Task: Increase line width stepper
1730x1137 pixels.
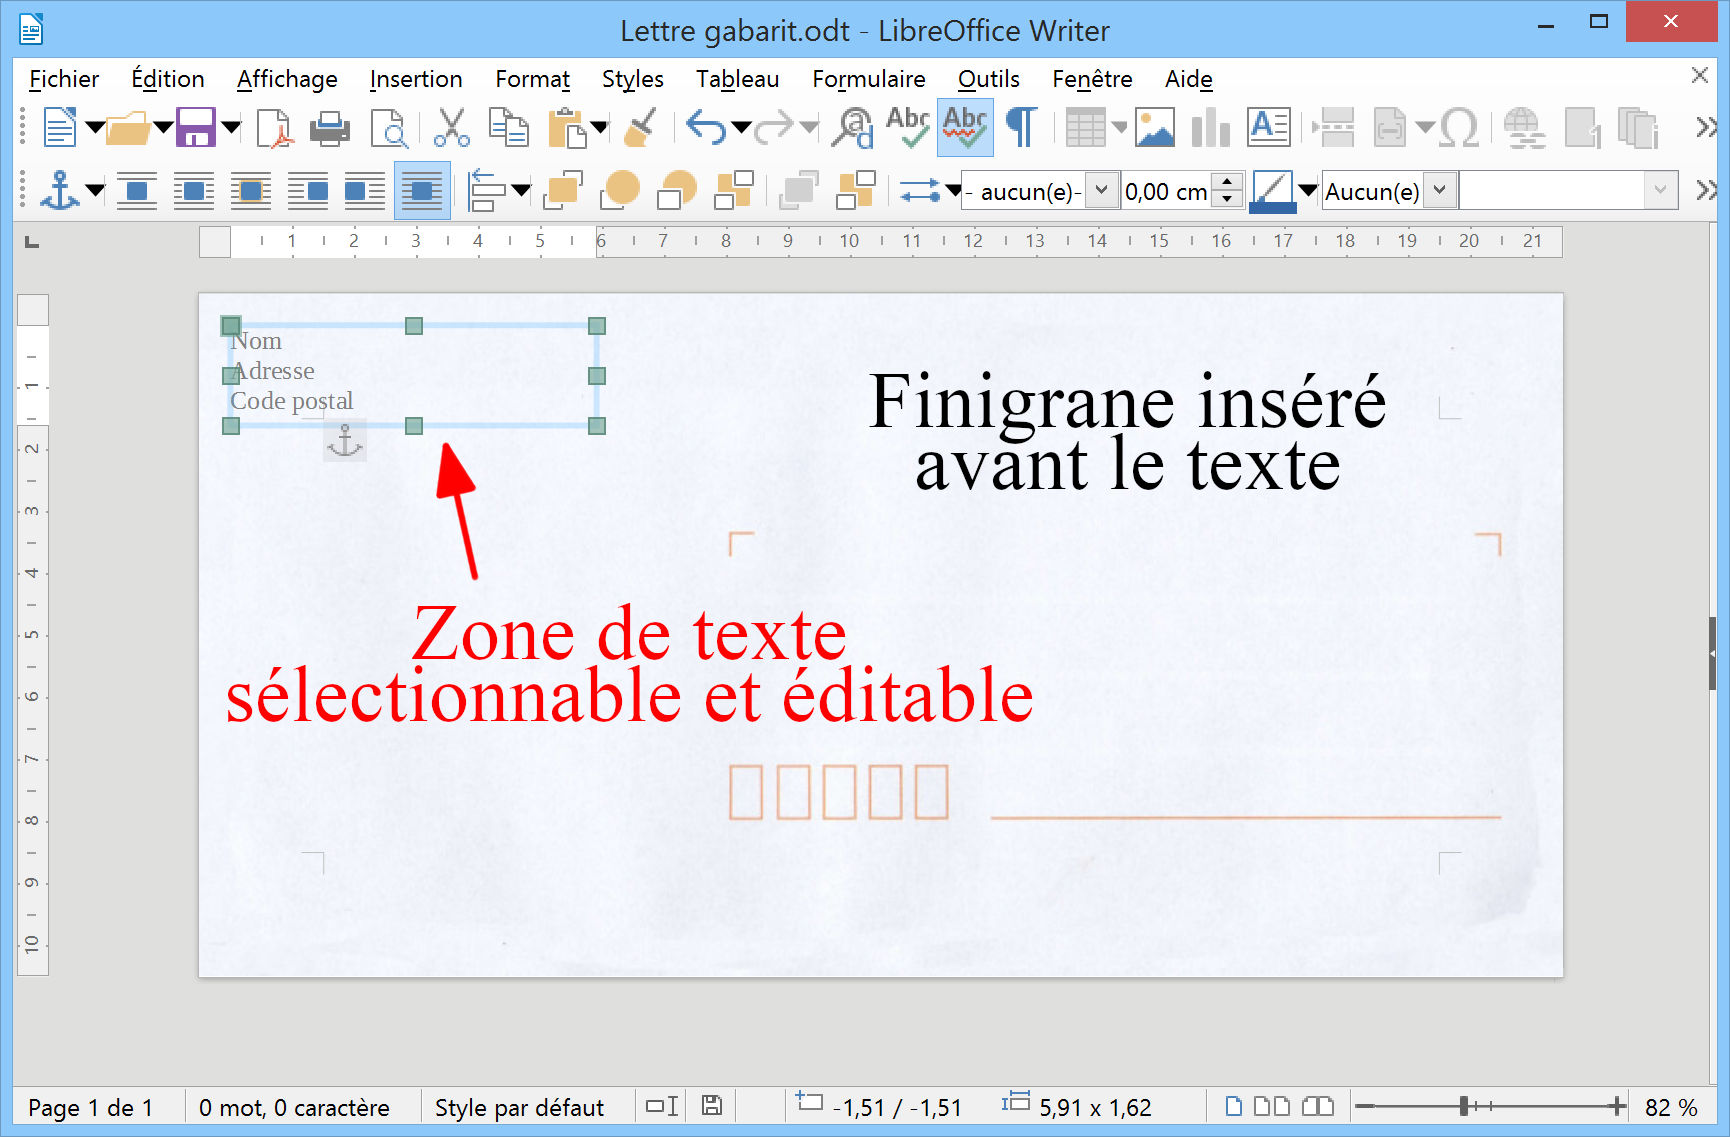Action: [x=1227, y=181]
